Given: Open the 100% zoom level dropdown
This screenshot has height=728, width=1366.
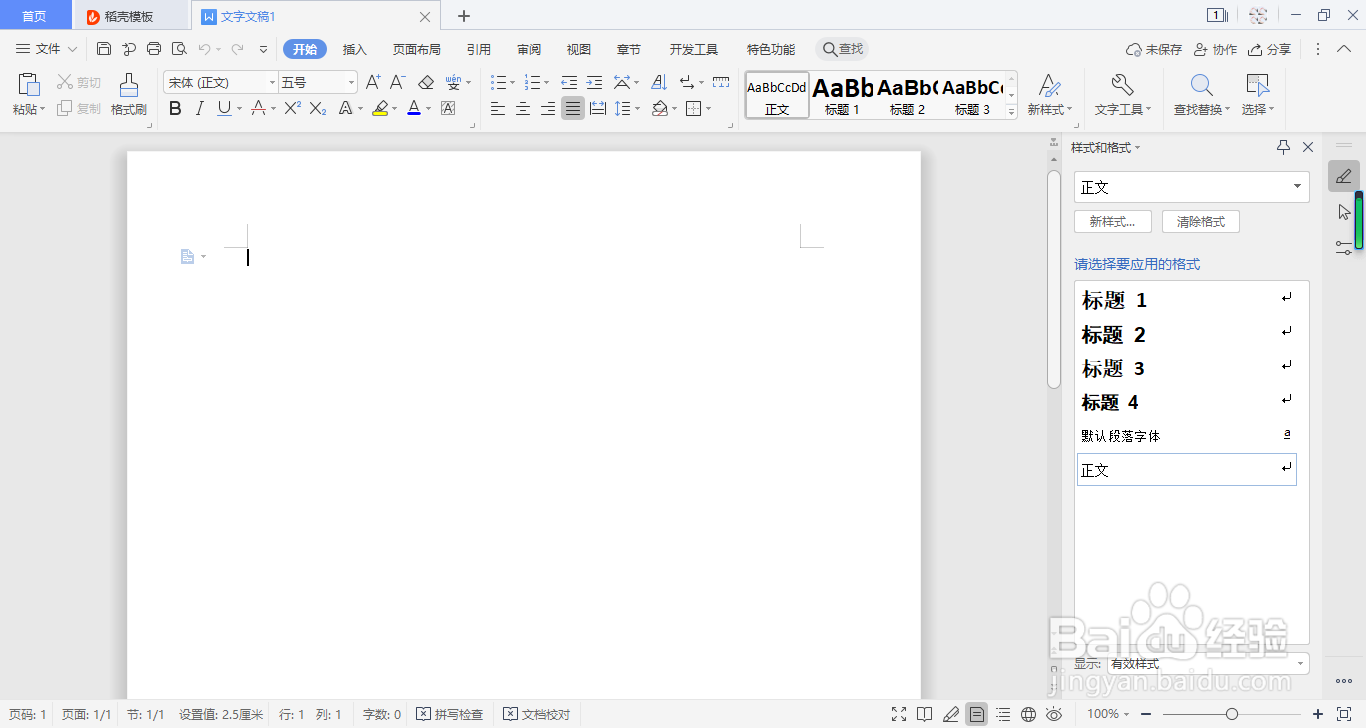Looking at the screenshot, I should [1108, 714].
